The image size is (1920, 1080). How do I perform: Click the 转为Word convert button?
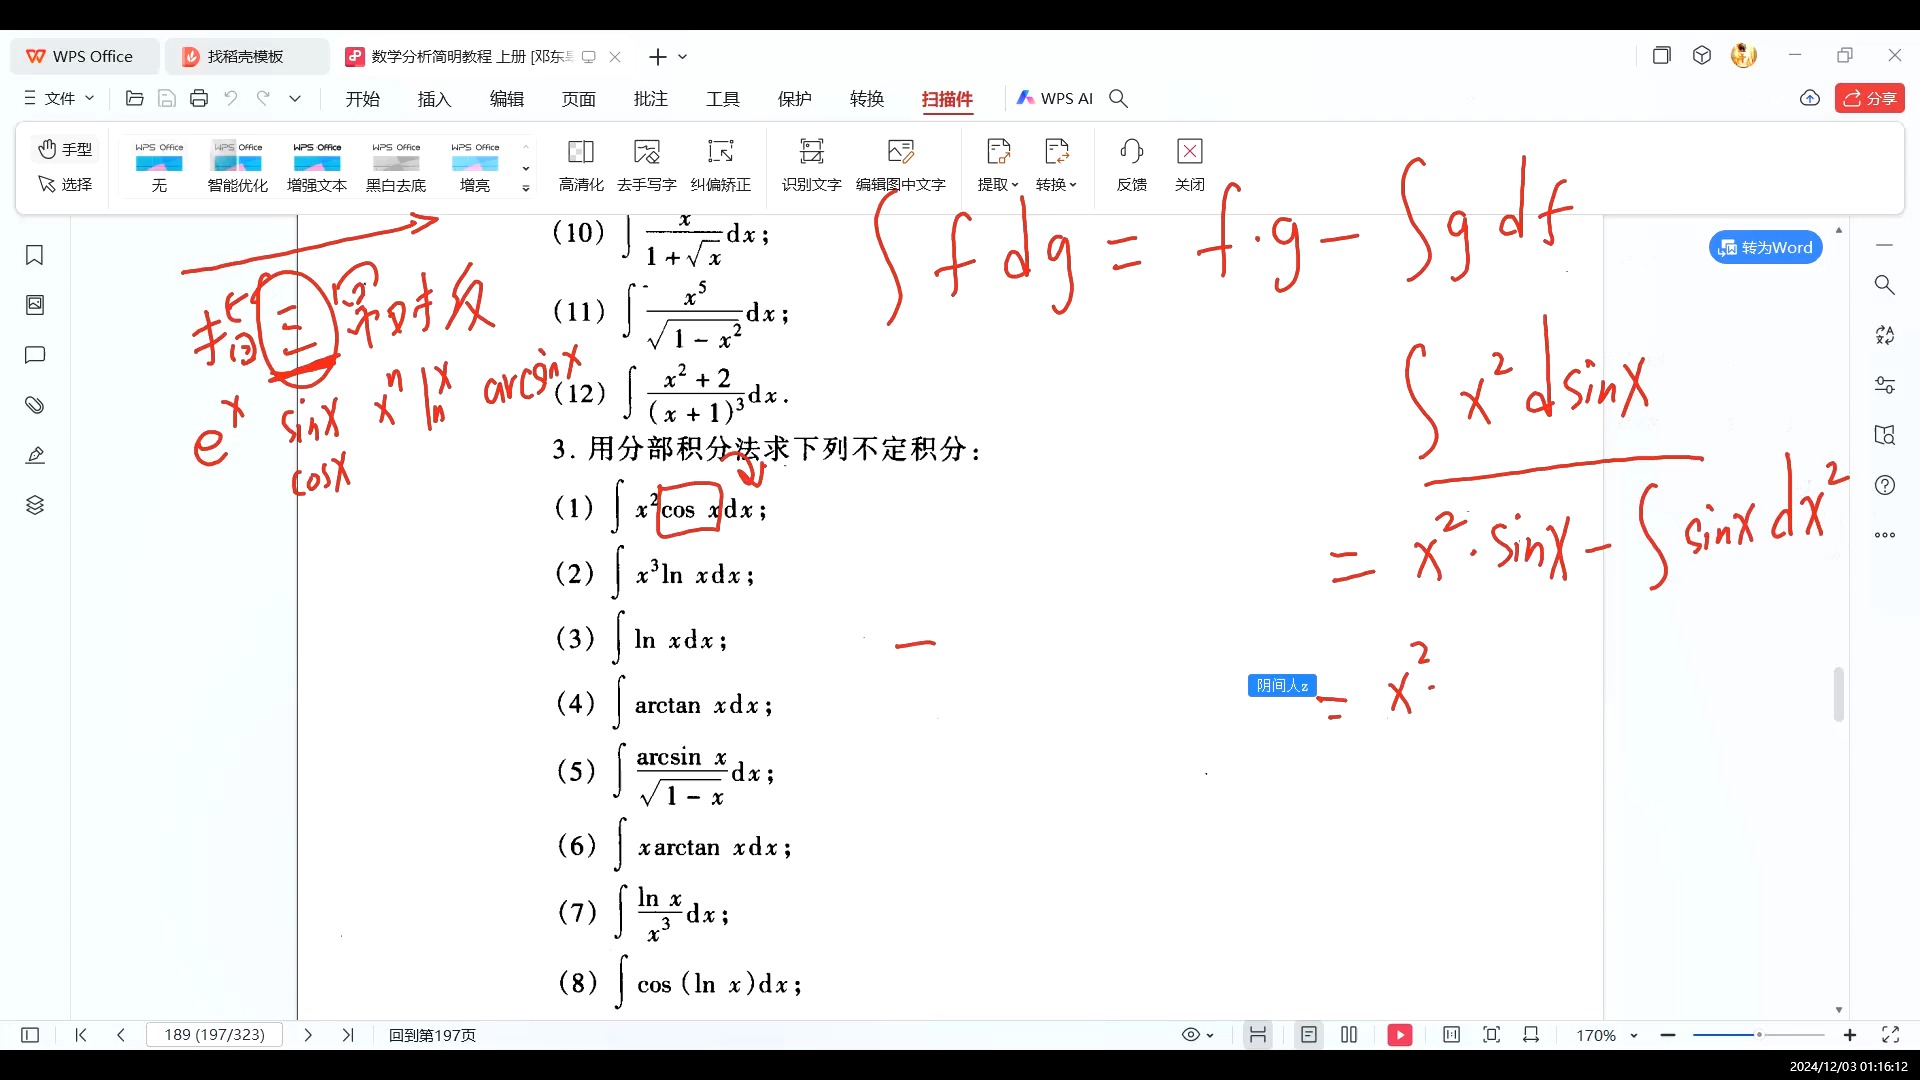[x=1765, y=247]
